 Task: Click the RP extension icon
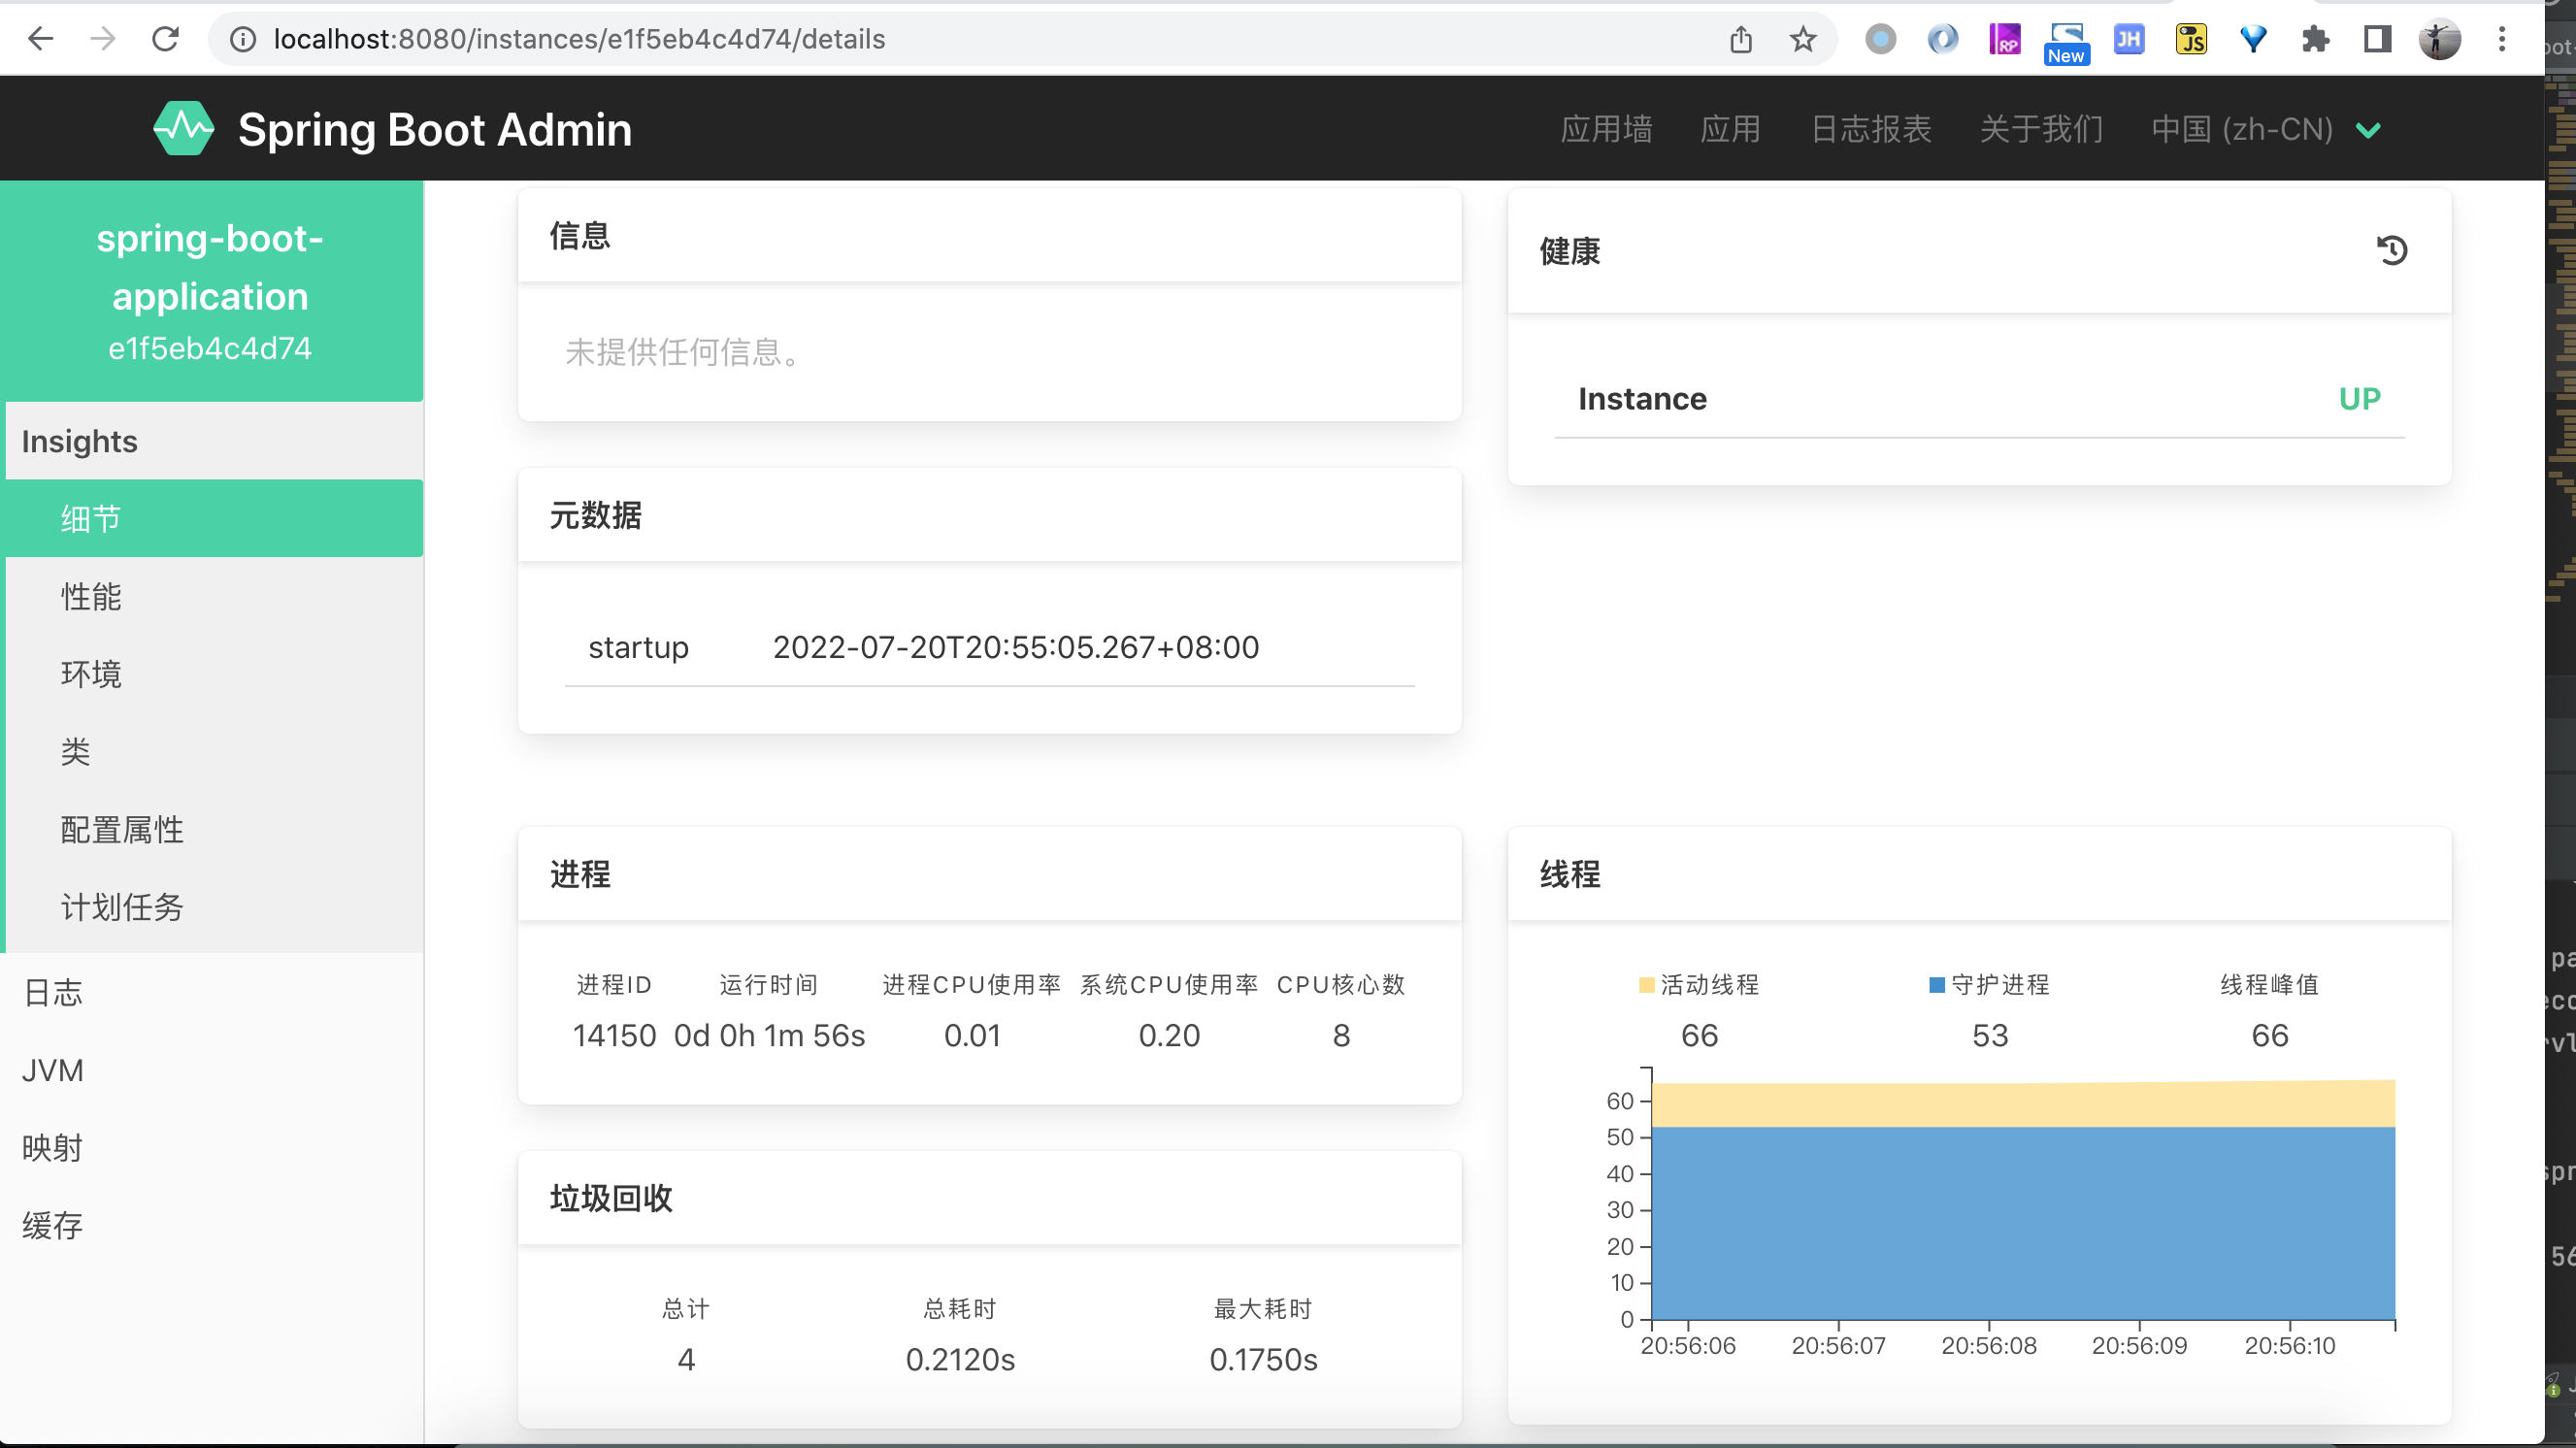tap(2004, 39)
